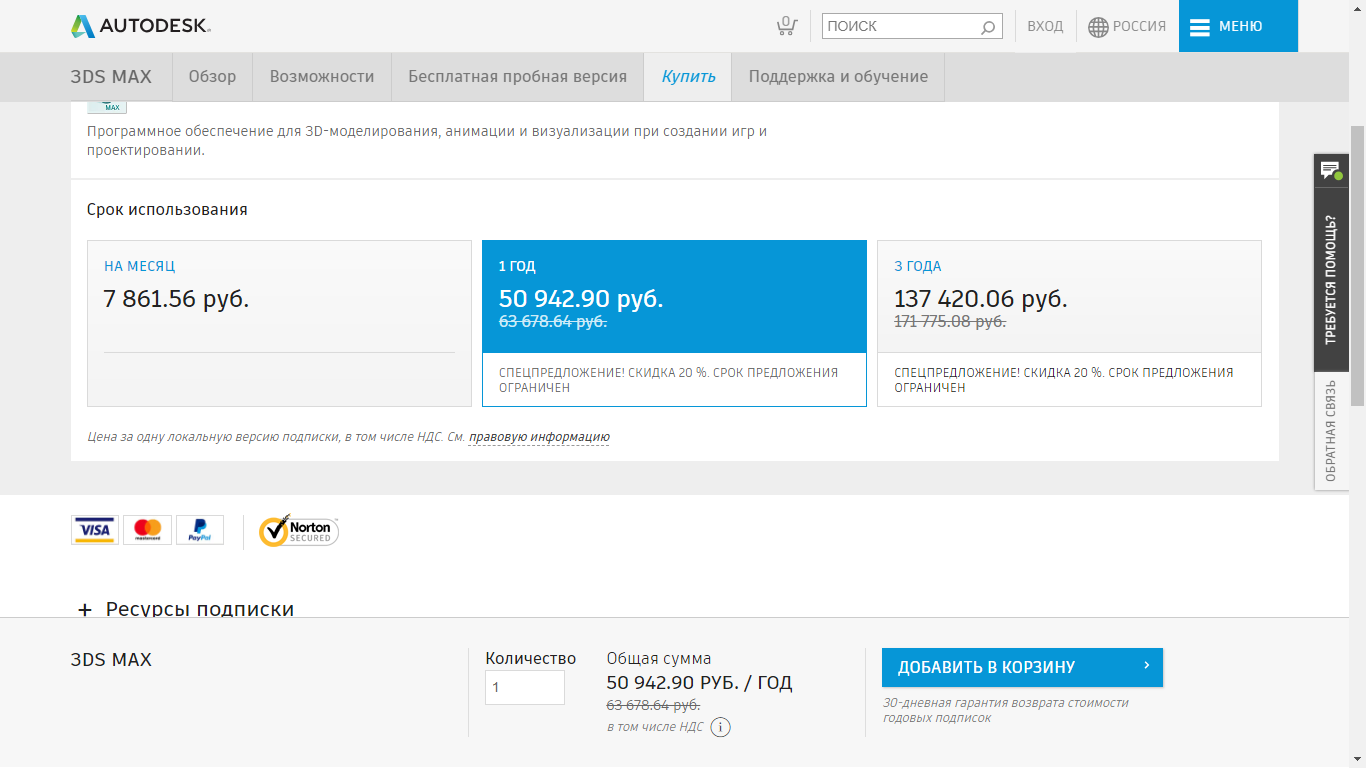Click the Количество quantity field

coord(525,687)
